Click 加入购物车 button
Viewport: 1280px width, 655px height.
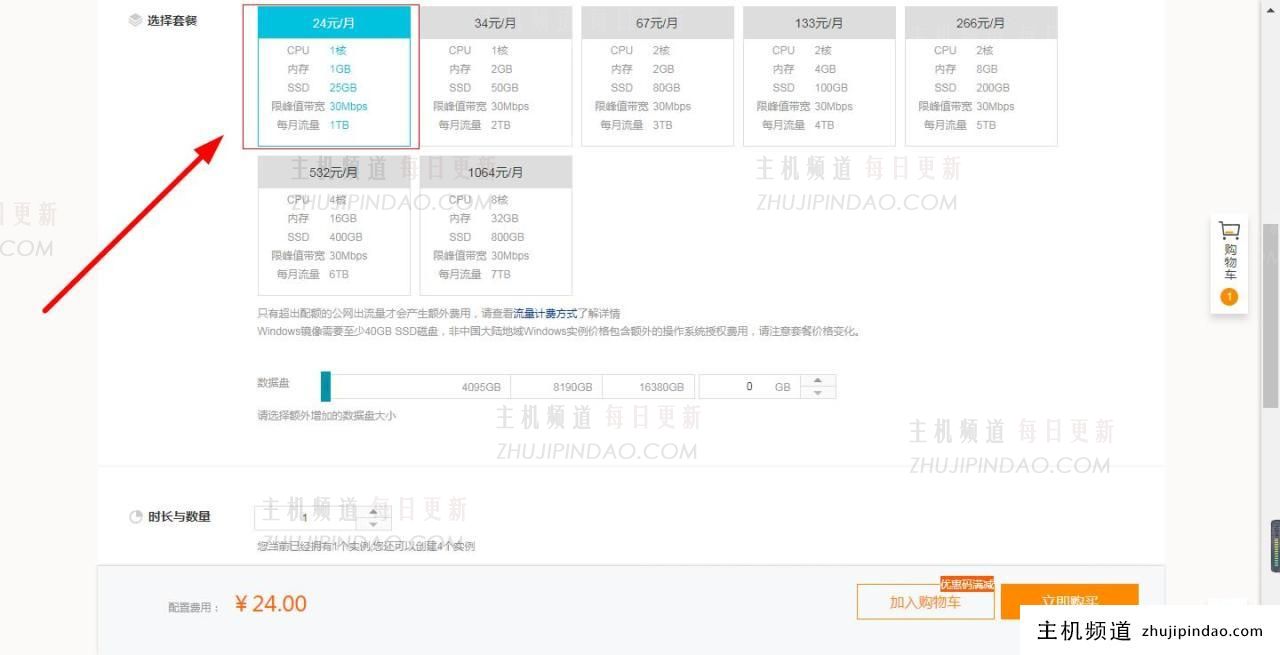925,602
